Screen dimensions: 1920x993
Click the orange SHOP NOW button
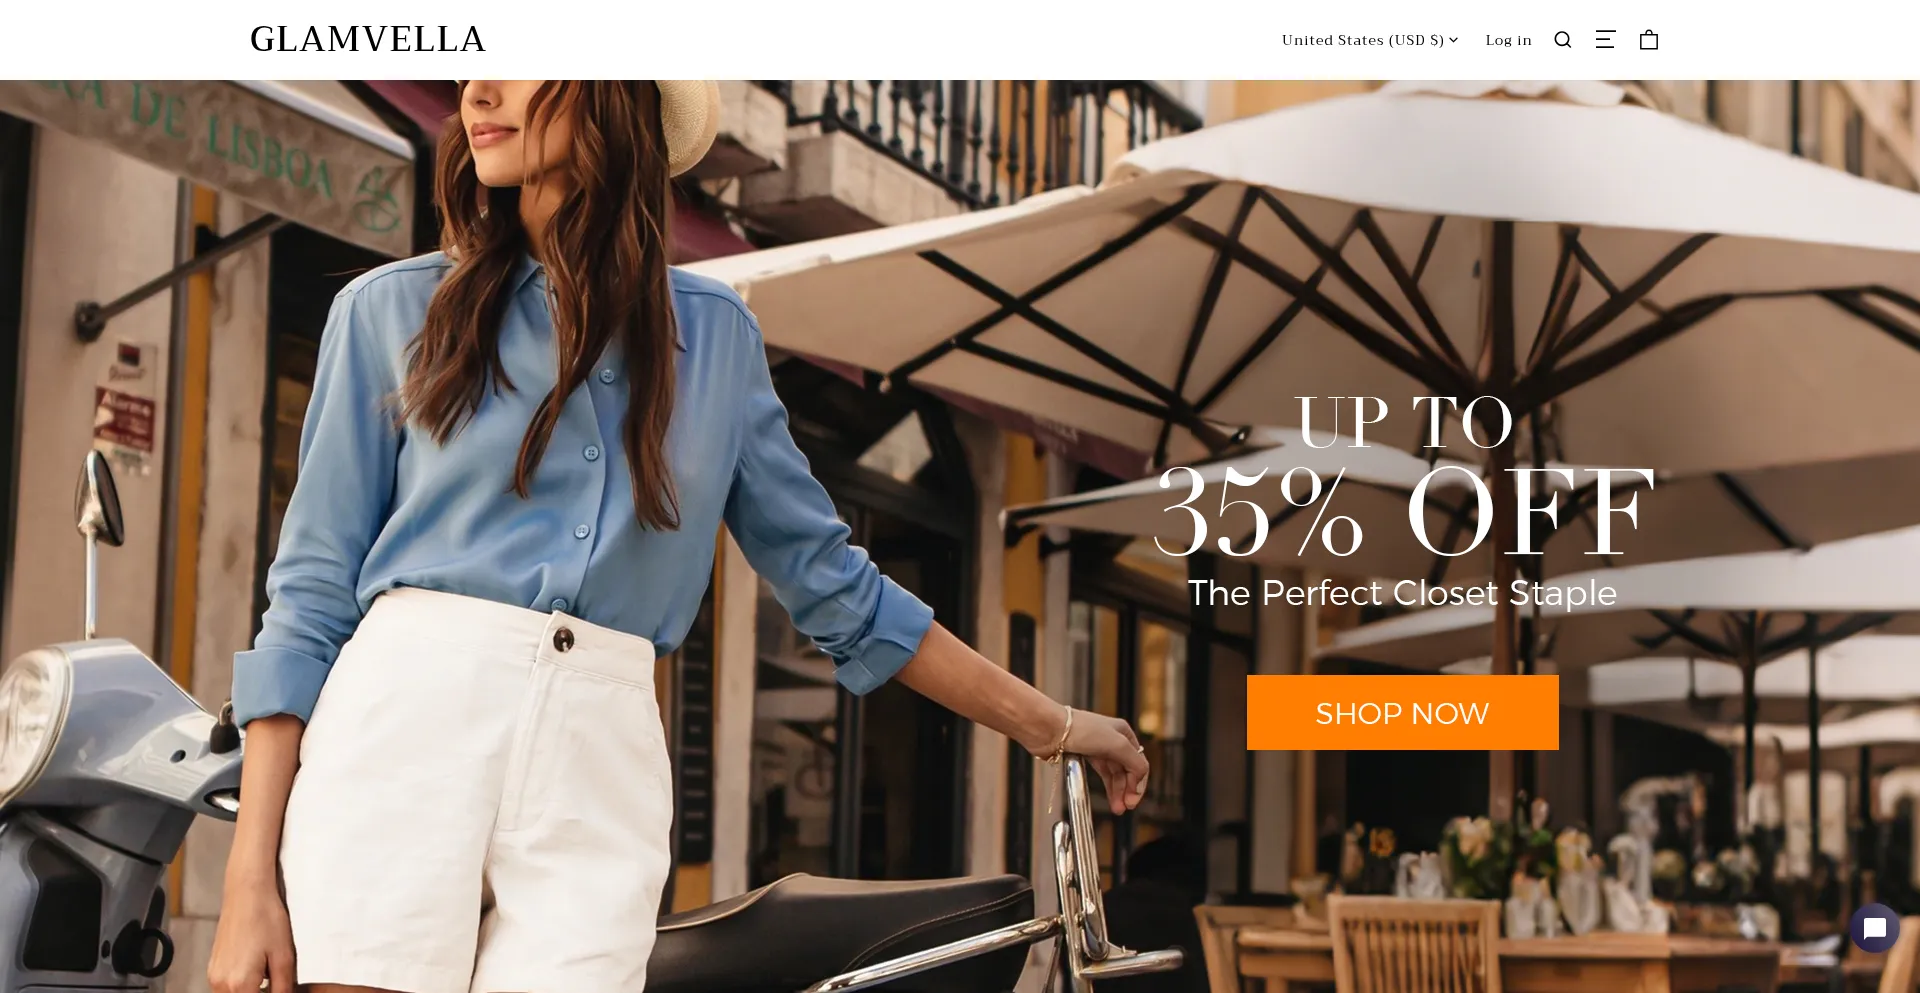point(1402,712)
